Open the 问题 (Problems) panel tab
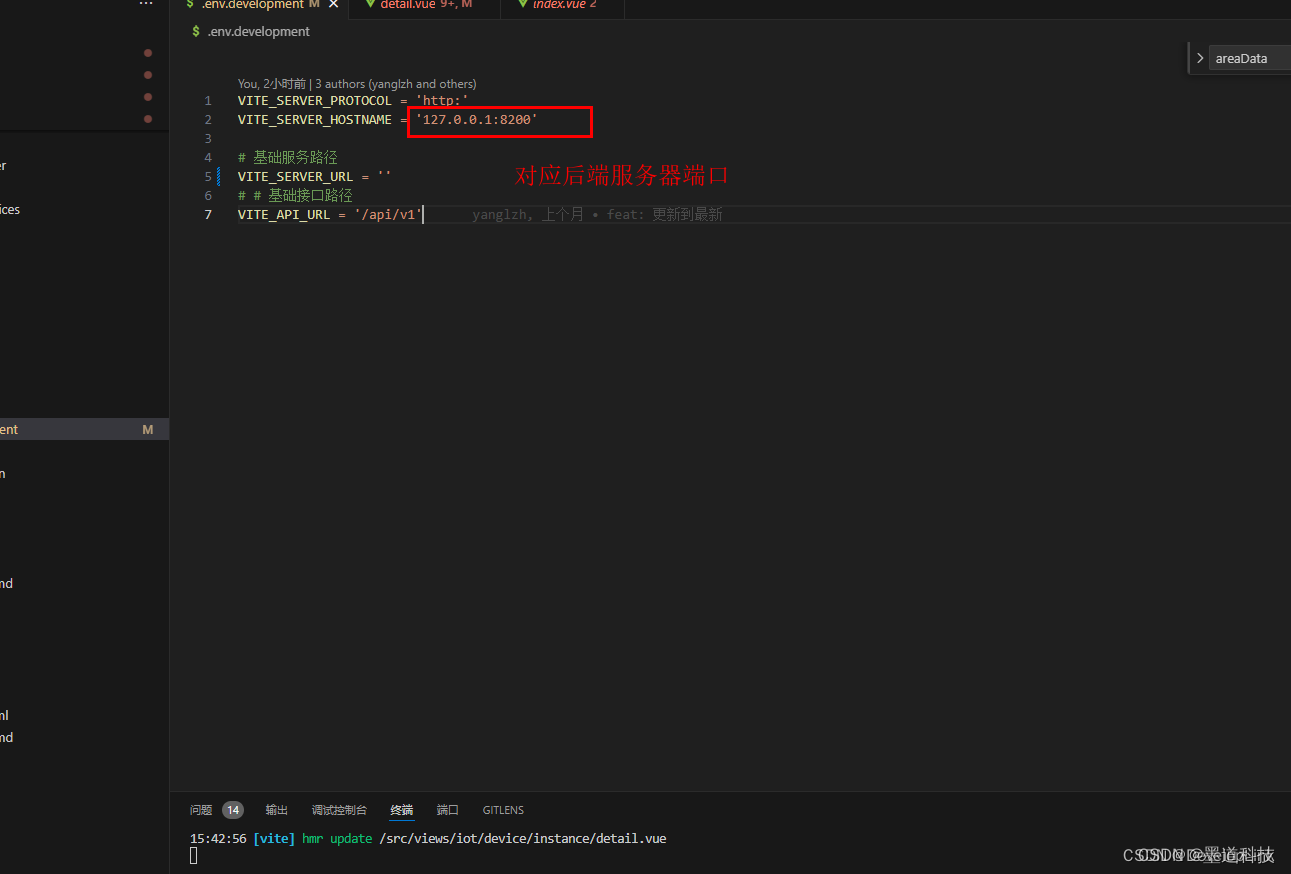Image resolution: width=1291 pixels, height=874 pixels. [201, 810]
